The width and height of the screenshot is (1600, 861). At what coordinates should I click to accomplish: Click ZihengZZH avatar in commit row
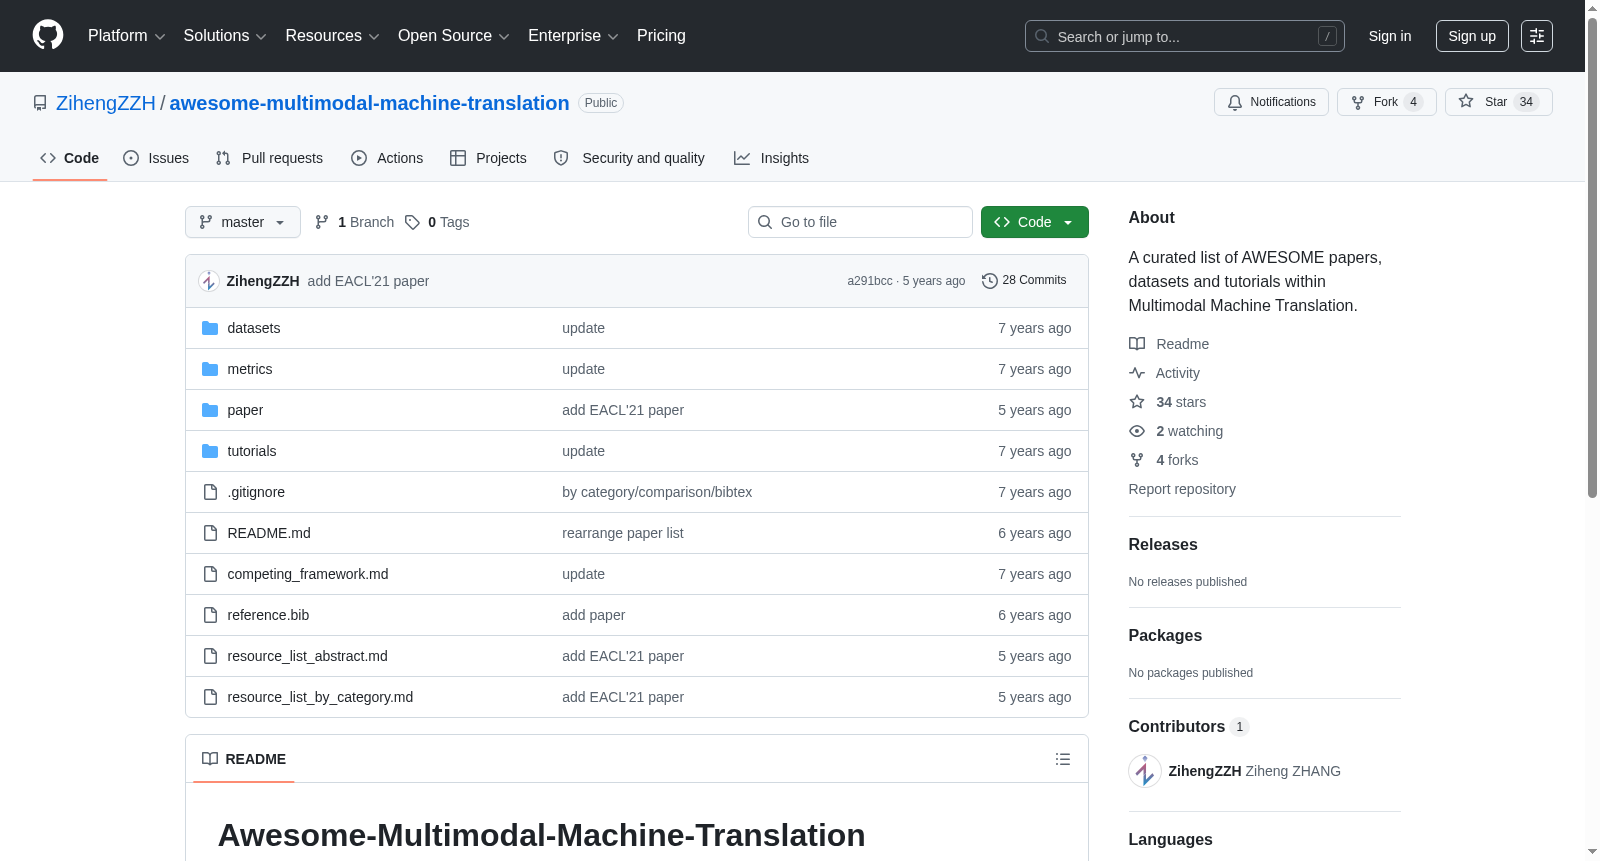tap(209, 281)
